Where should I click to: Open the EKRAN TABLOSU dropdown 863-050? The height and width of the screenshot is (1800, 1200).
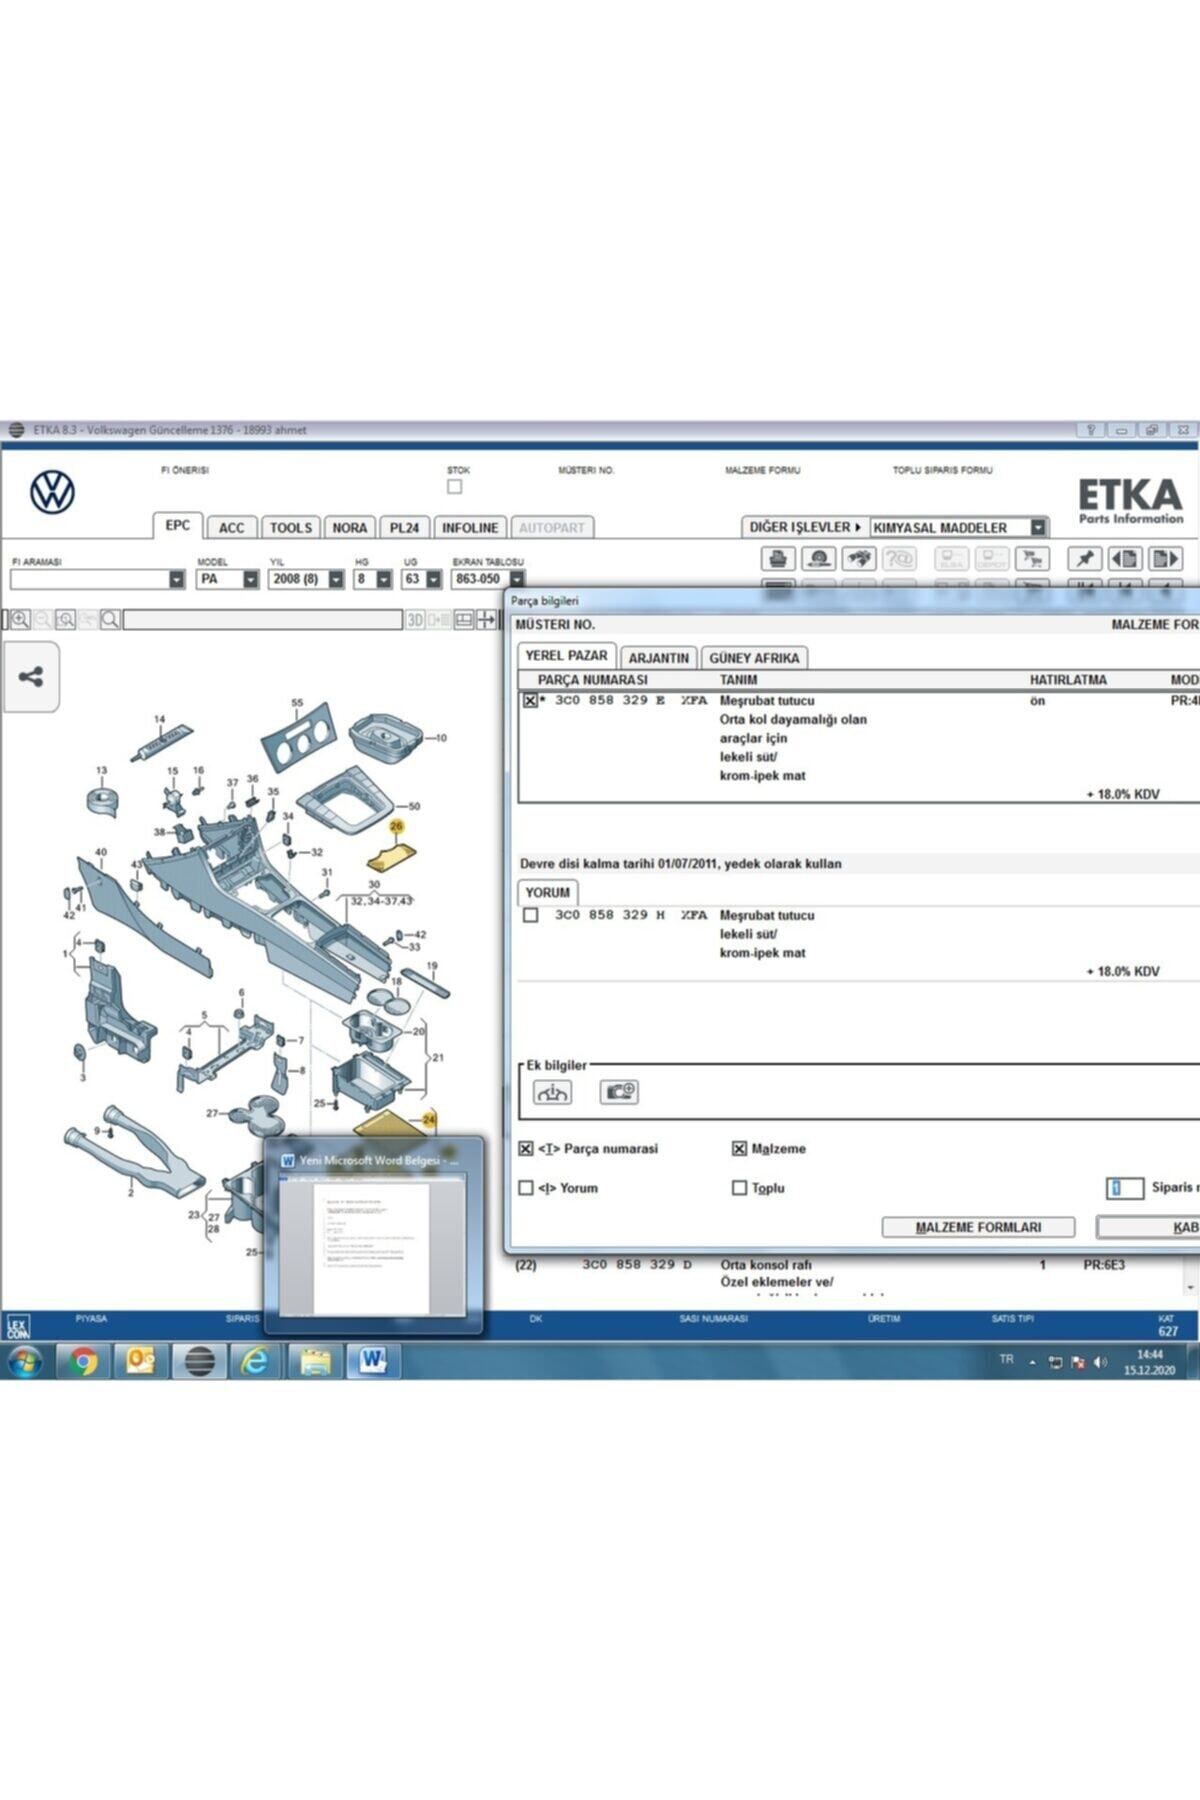pos(517,579)
